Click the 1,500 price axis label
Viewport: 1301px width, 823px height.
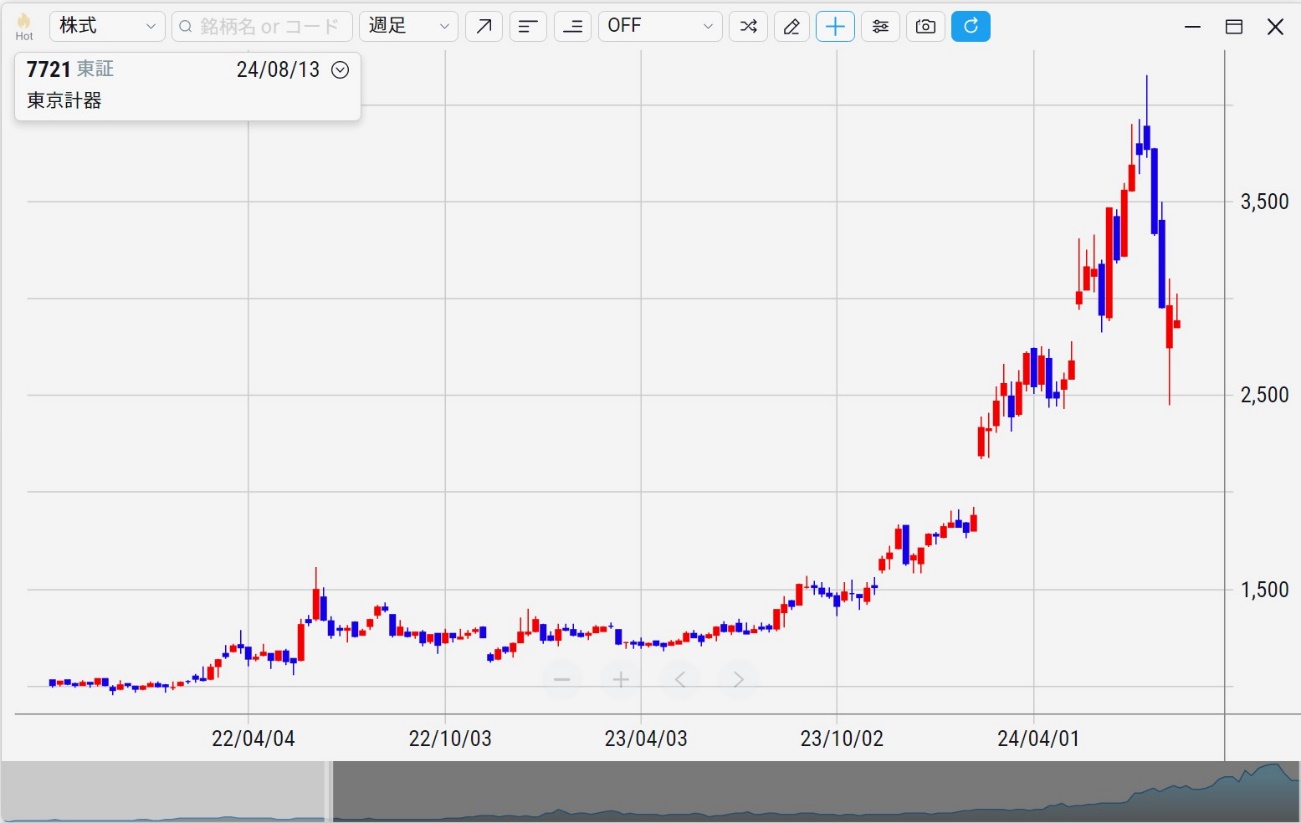pos(1264,590)
